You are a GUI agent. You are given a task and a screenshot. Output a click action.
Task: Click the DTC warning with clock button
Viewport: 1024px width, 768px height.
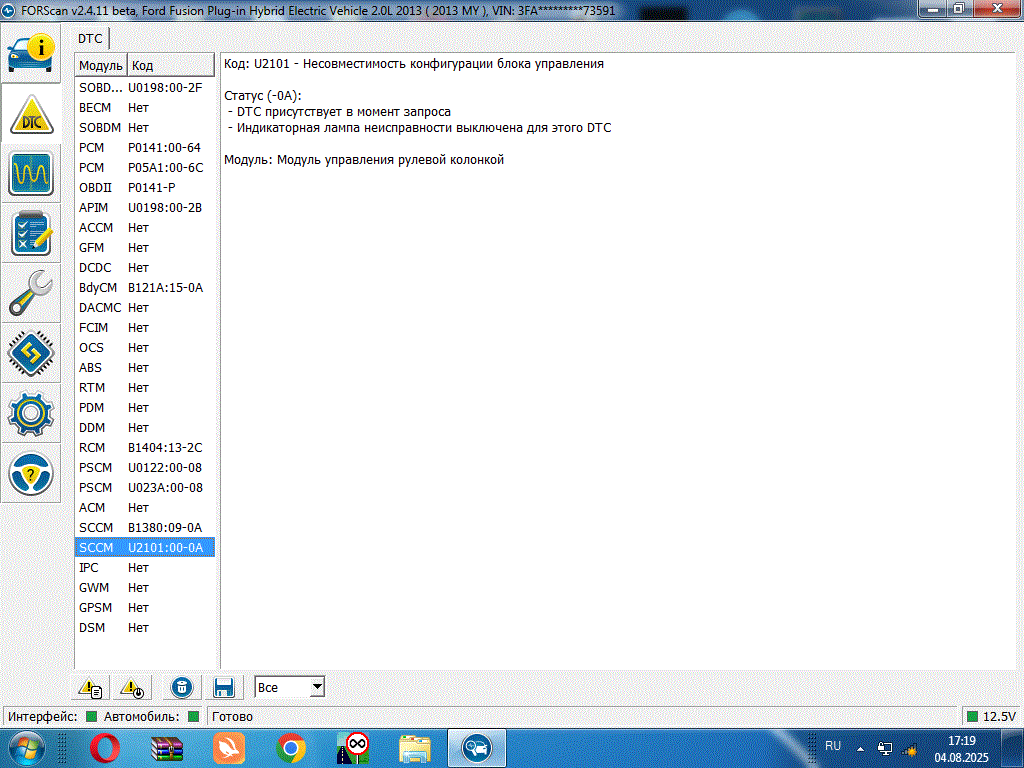click(x=132, y=688)
